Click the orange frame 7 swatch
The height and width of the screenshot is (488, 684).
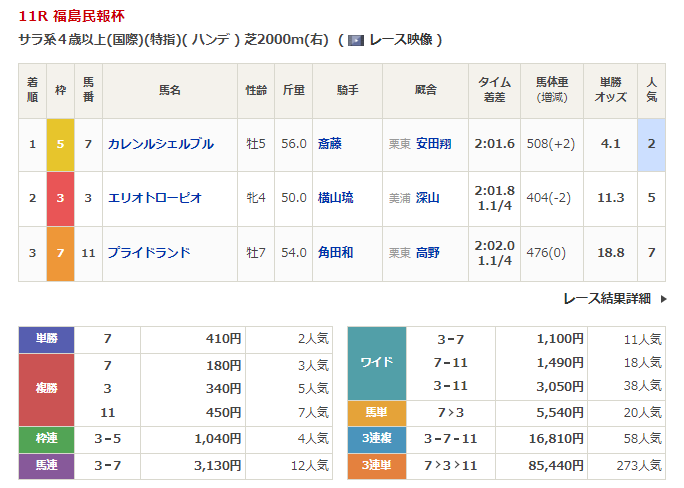click(x=60, y=252)
